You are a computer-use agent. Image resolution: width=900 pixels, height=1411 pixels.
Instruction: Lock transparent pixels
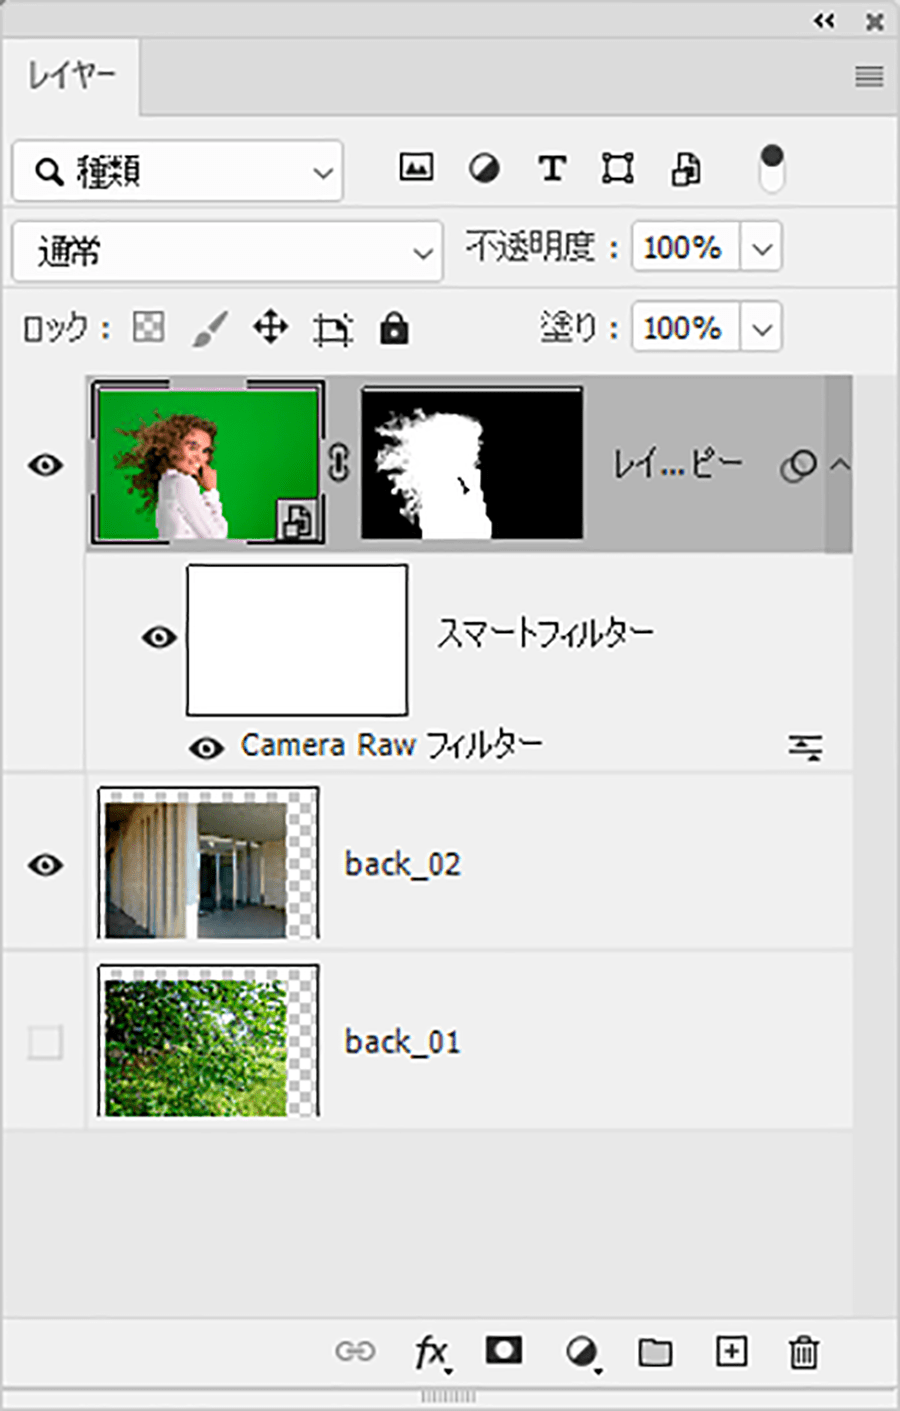148,327
